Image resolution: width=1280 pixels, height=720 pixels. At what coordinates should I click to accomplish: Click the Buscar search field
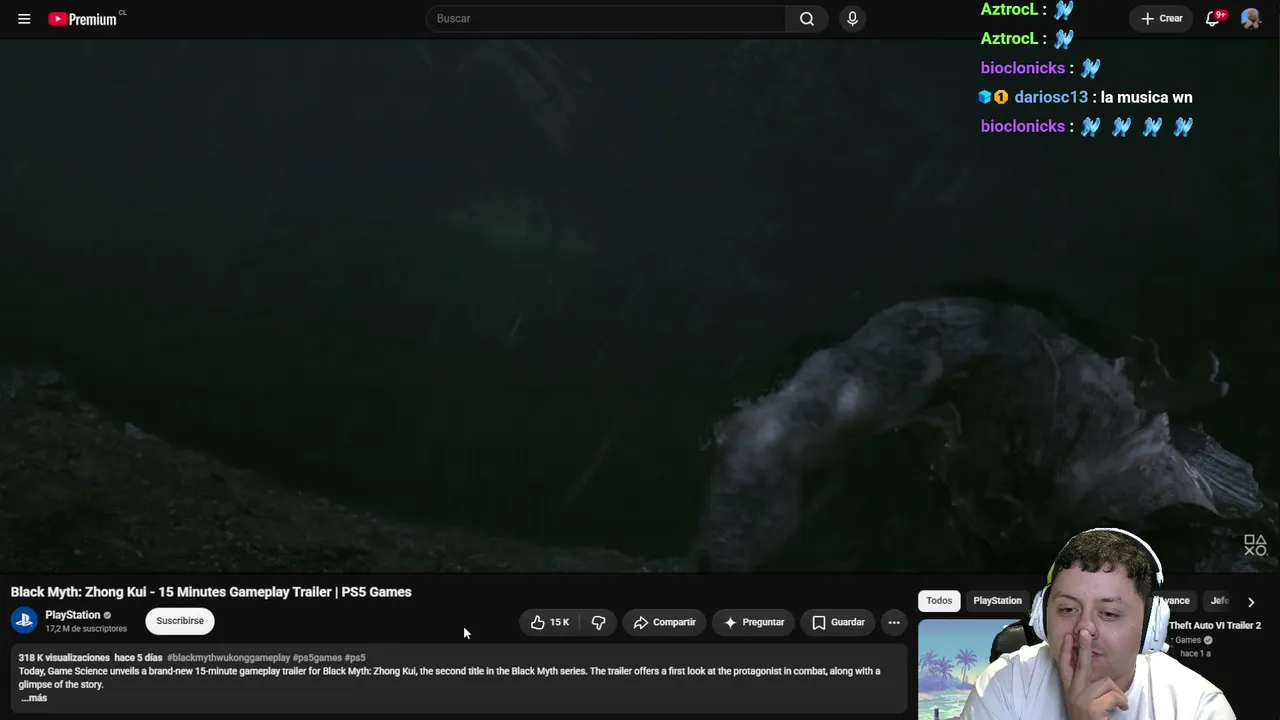pos(606,19)
